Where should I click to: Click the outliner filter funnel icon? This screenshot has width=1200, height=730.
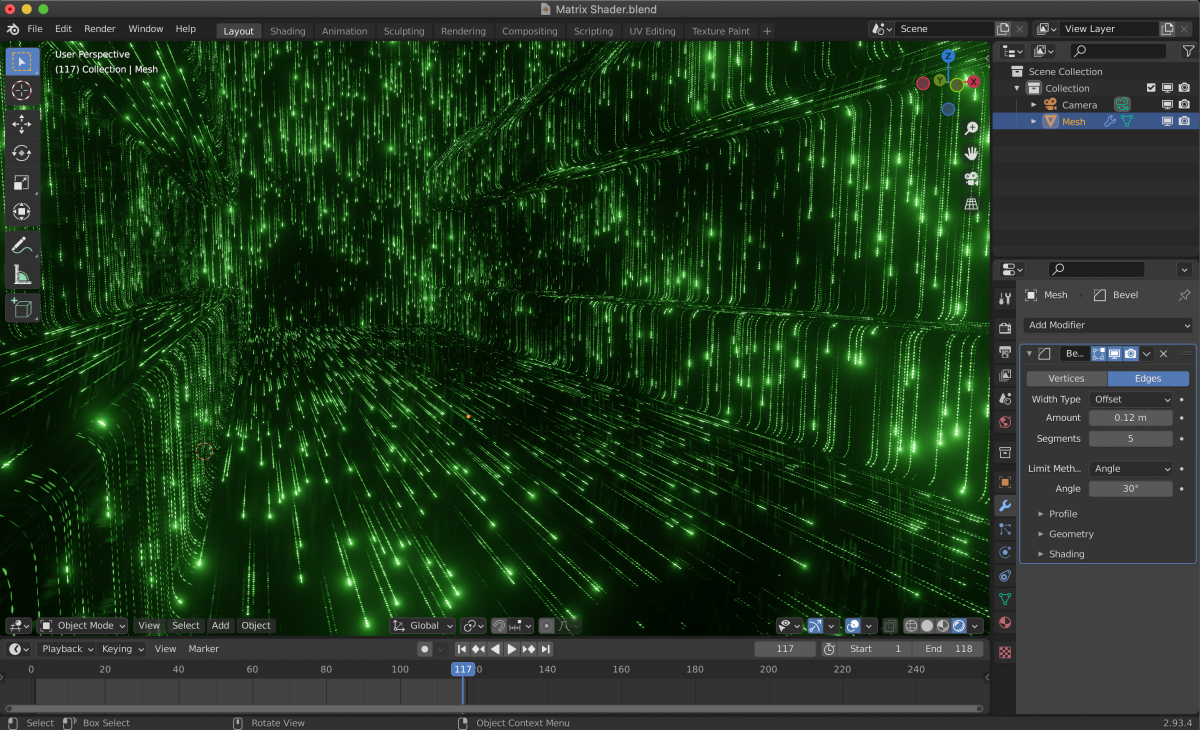pyautogui.click(x=1187, y=51)
